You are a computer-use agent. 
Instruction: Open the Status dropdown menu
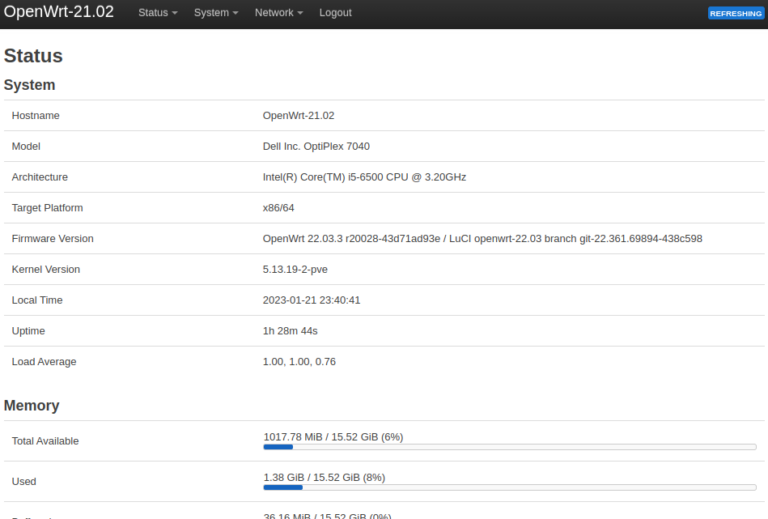[x=157, y=13]
